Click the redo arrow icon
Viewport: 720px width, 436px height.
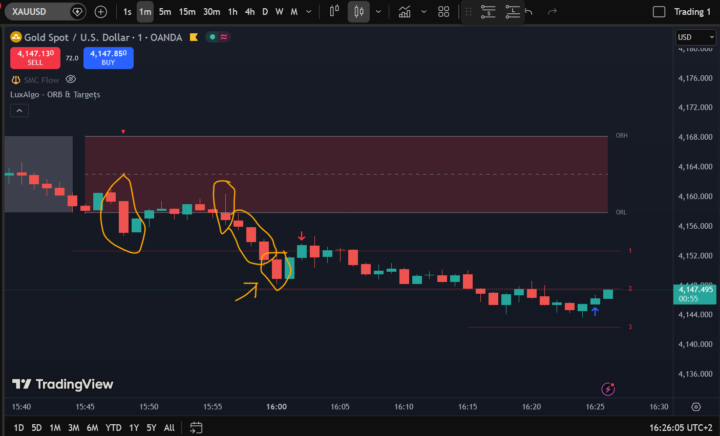[552, 12]
